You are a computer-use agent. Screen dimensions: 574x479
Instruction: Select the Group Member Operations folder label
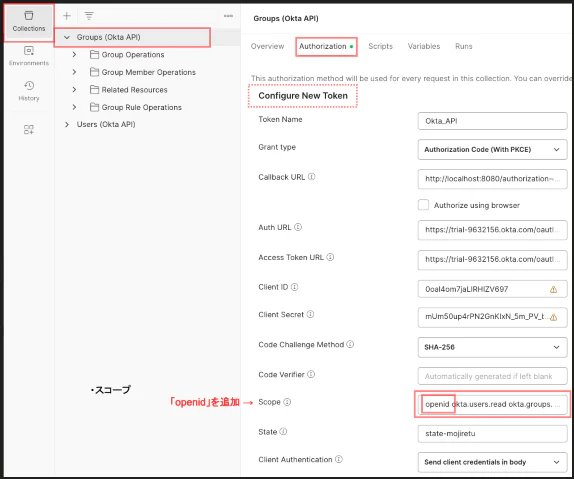[x=149, y=72]
